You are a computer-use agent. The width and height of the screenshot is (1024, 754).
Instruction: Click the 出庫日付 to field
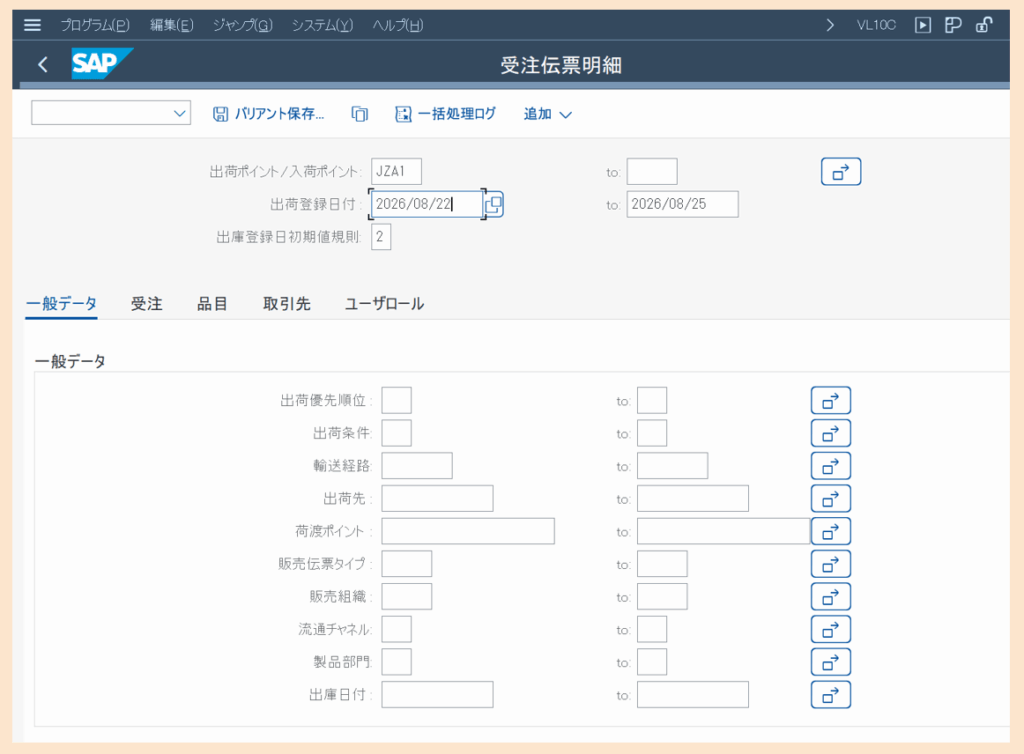(x=693, y=695)
